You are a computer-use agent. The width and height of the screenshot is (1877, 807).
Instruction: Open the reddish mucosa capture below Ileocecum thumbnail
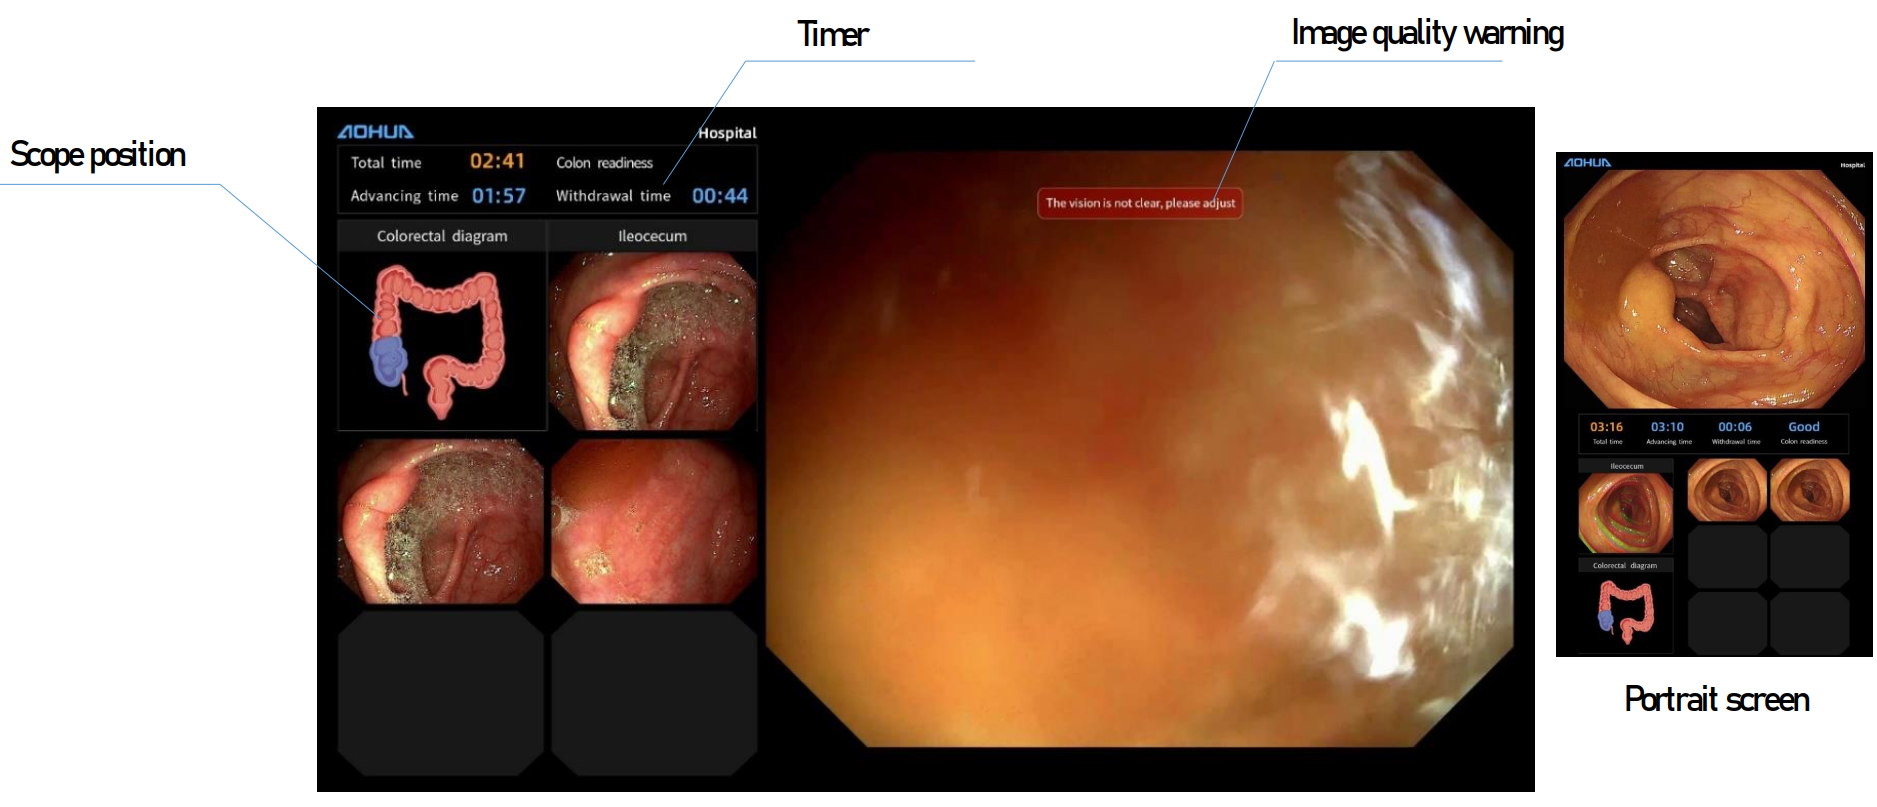654,522
